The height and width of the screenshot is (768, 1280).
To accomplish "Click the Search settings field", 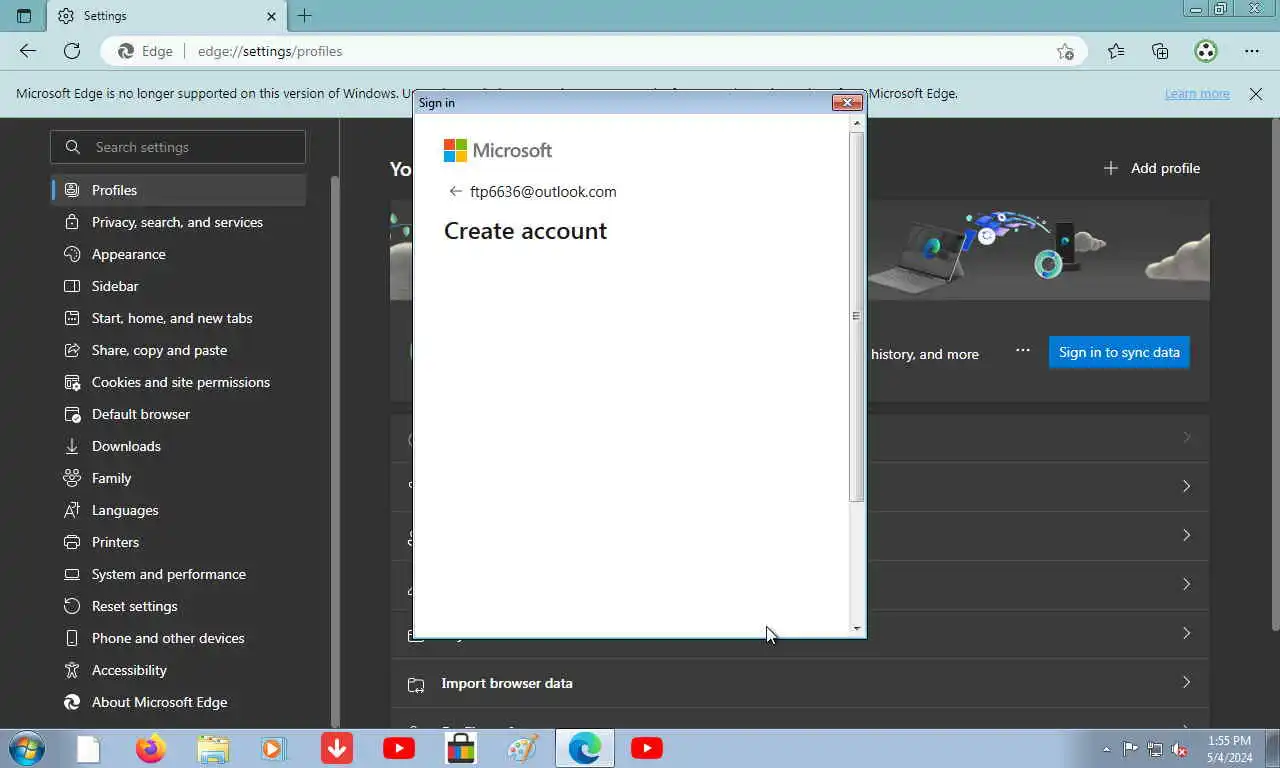I will point(178,147).
